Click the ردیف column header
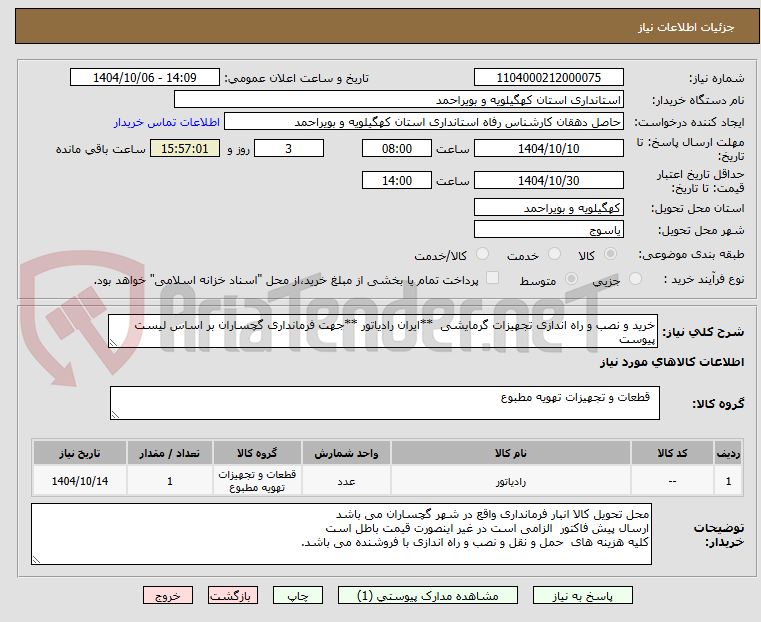The height and width of the screenshot is (622, 761). [x=728, y=453]
